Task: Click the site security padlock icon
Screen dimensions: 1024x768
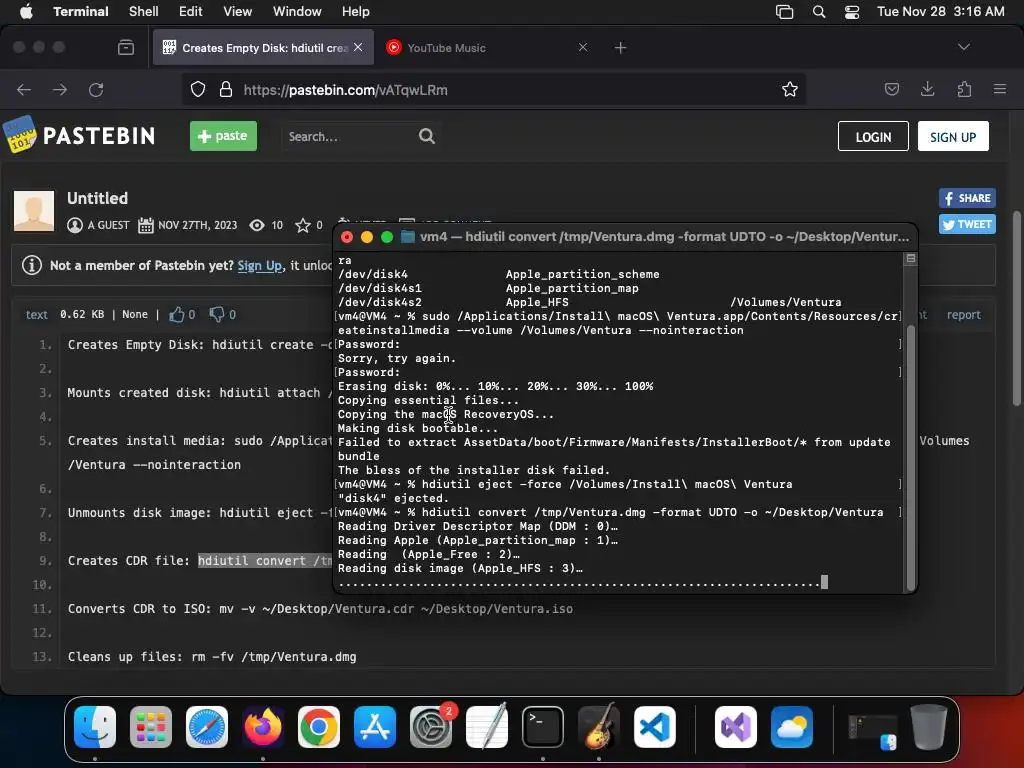Action: [x=226, y=89]
